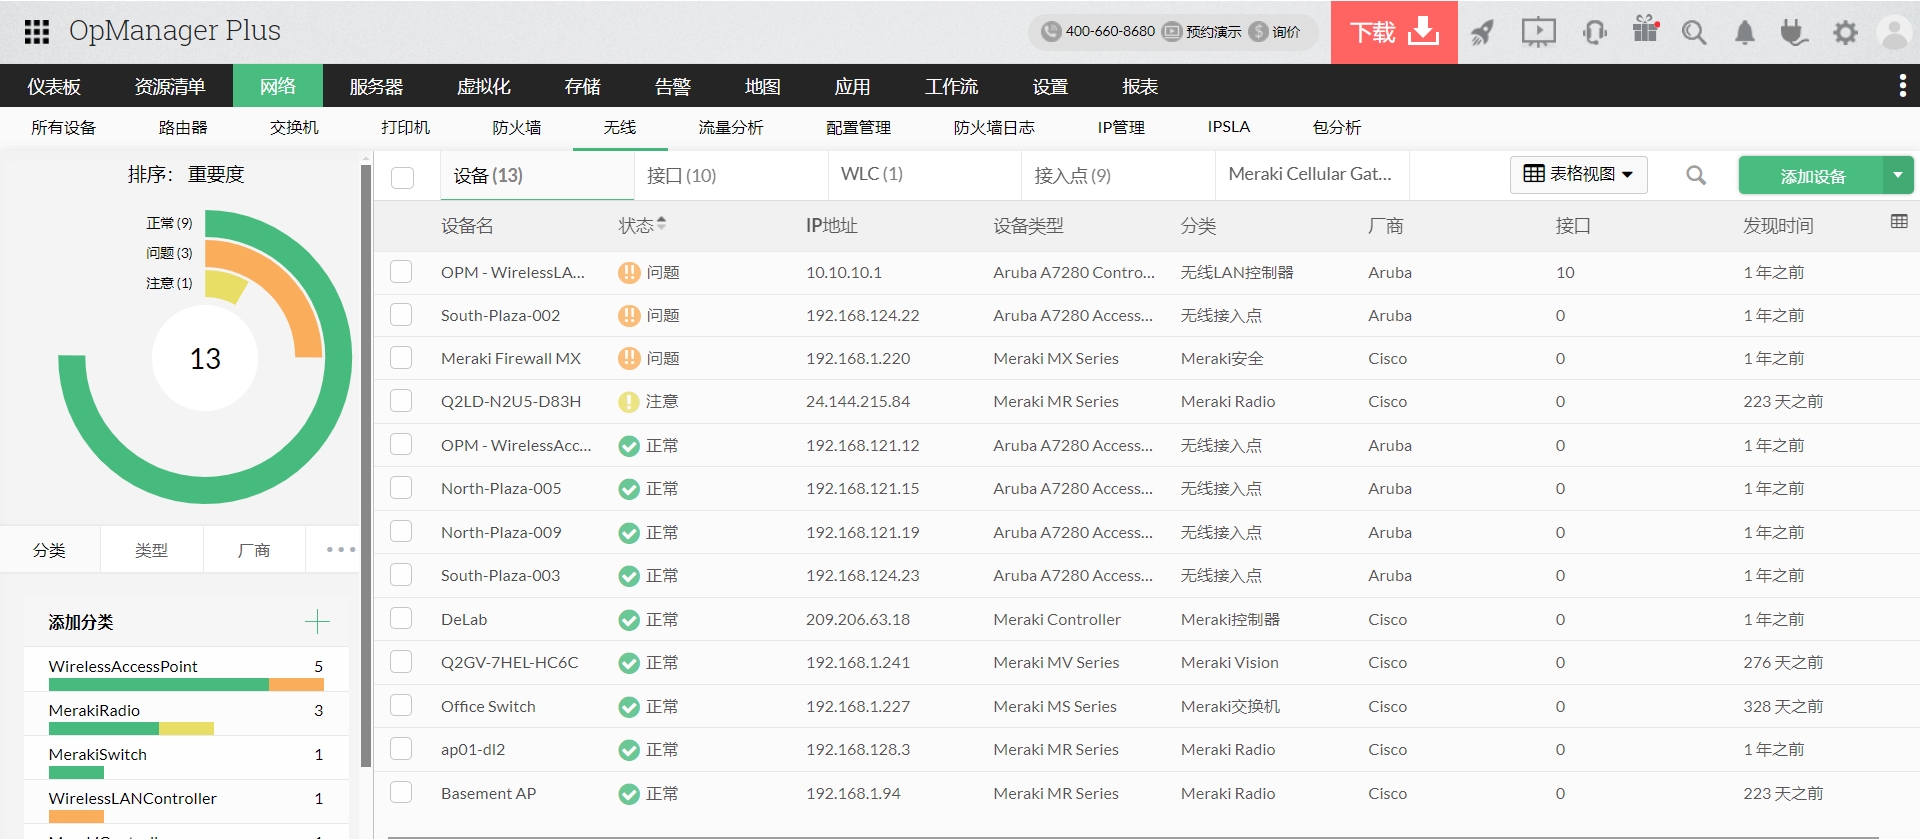Image resolution: width=1920 pixels, height=839 pixels.
Task: Click the 添加设备 green button
Action: pos(1812,175)
